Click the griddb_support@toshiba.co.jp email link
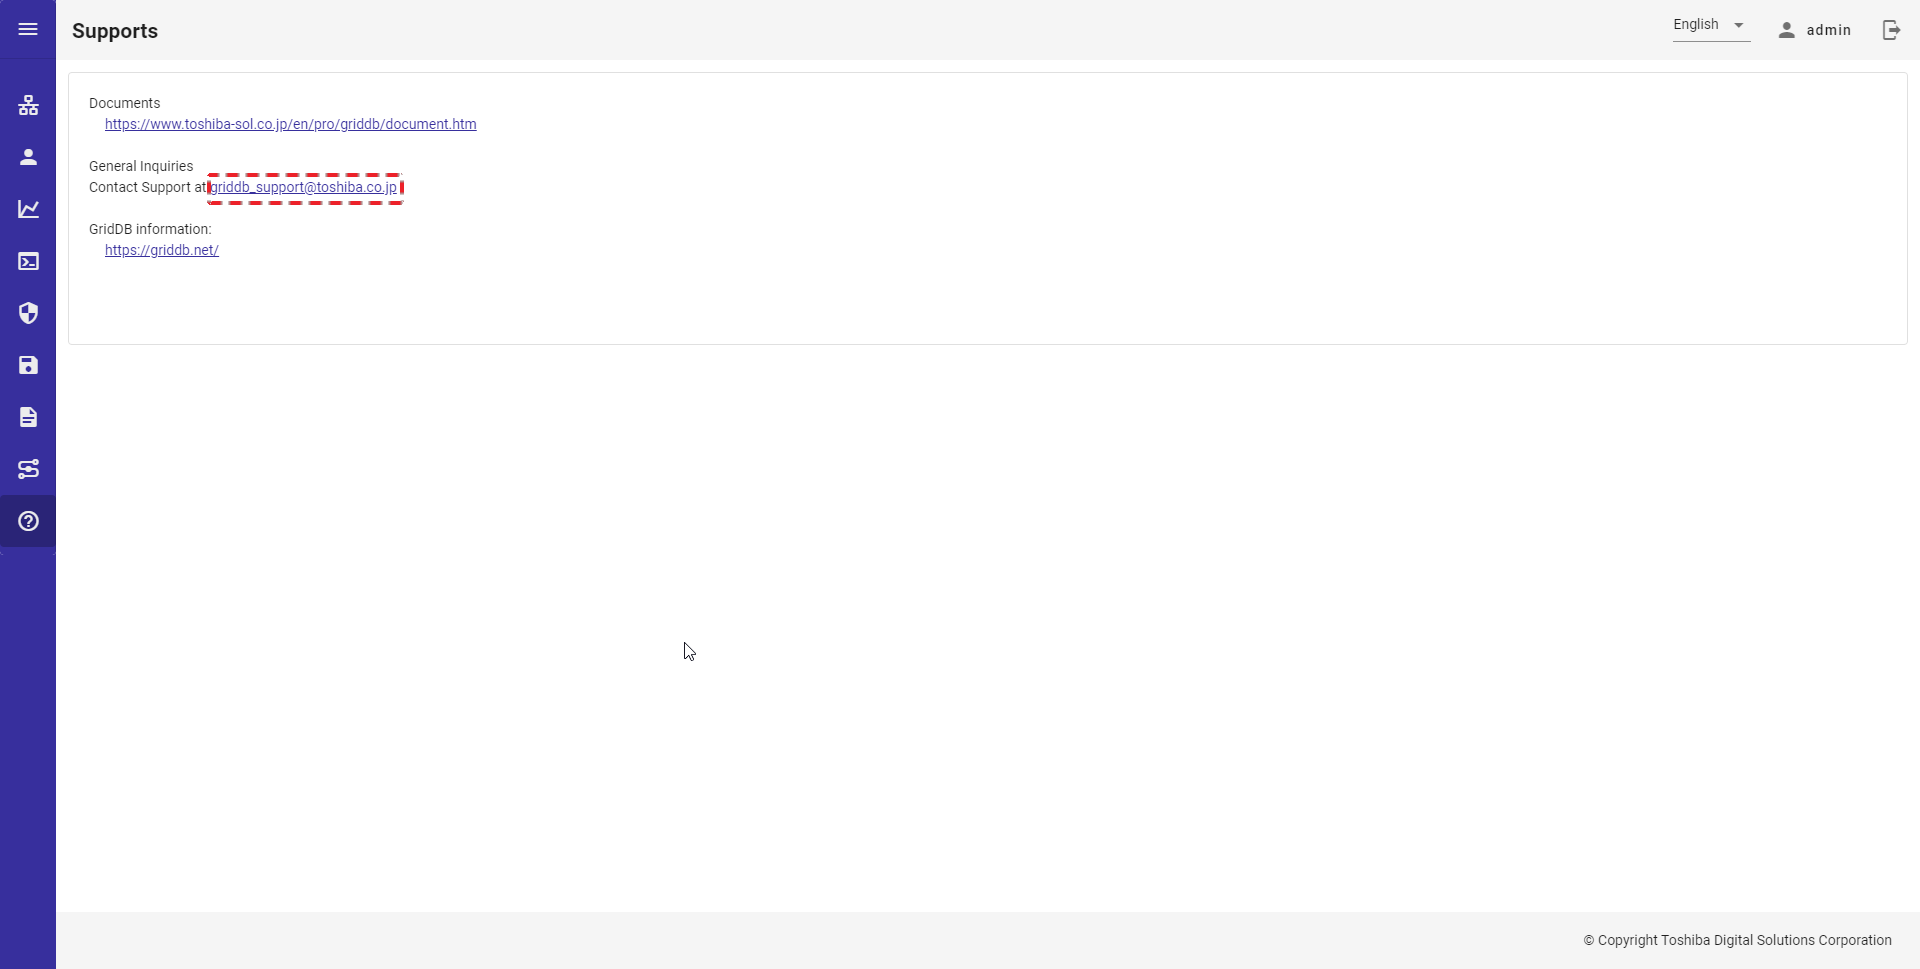 click(x=304, y=187)
